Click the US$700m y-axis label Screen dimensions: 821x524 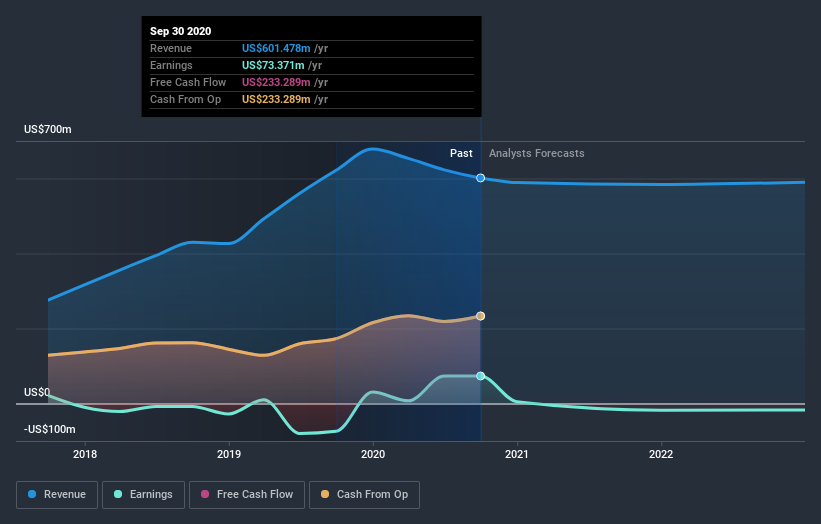pos(48,129)
